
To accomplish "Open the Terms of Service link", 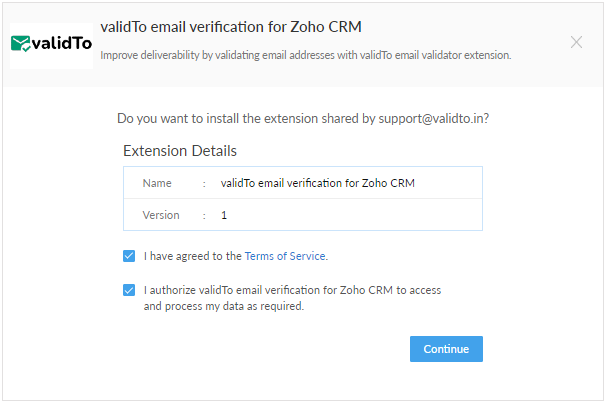I will click(285, 256).
